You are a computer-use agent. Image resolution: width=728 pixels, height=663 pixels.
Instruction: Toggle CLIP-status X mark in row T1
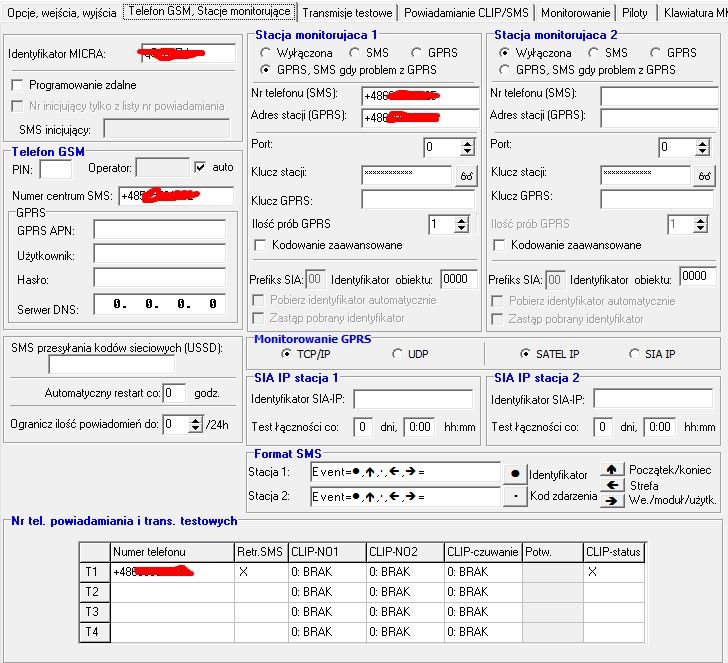(614, 572)
